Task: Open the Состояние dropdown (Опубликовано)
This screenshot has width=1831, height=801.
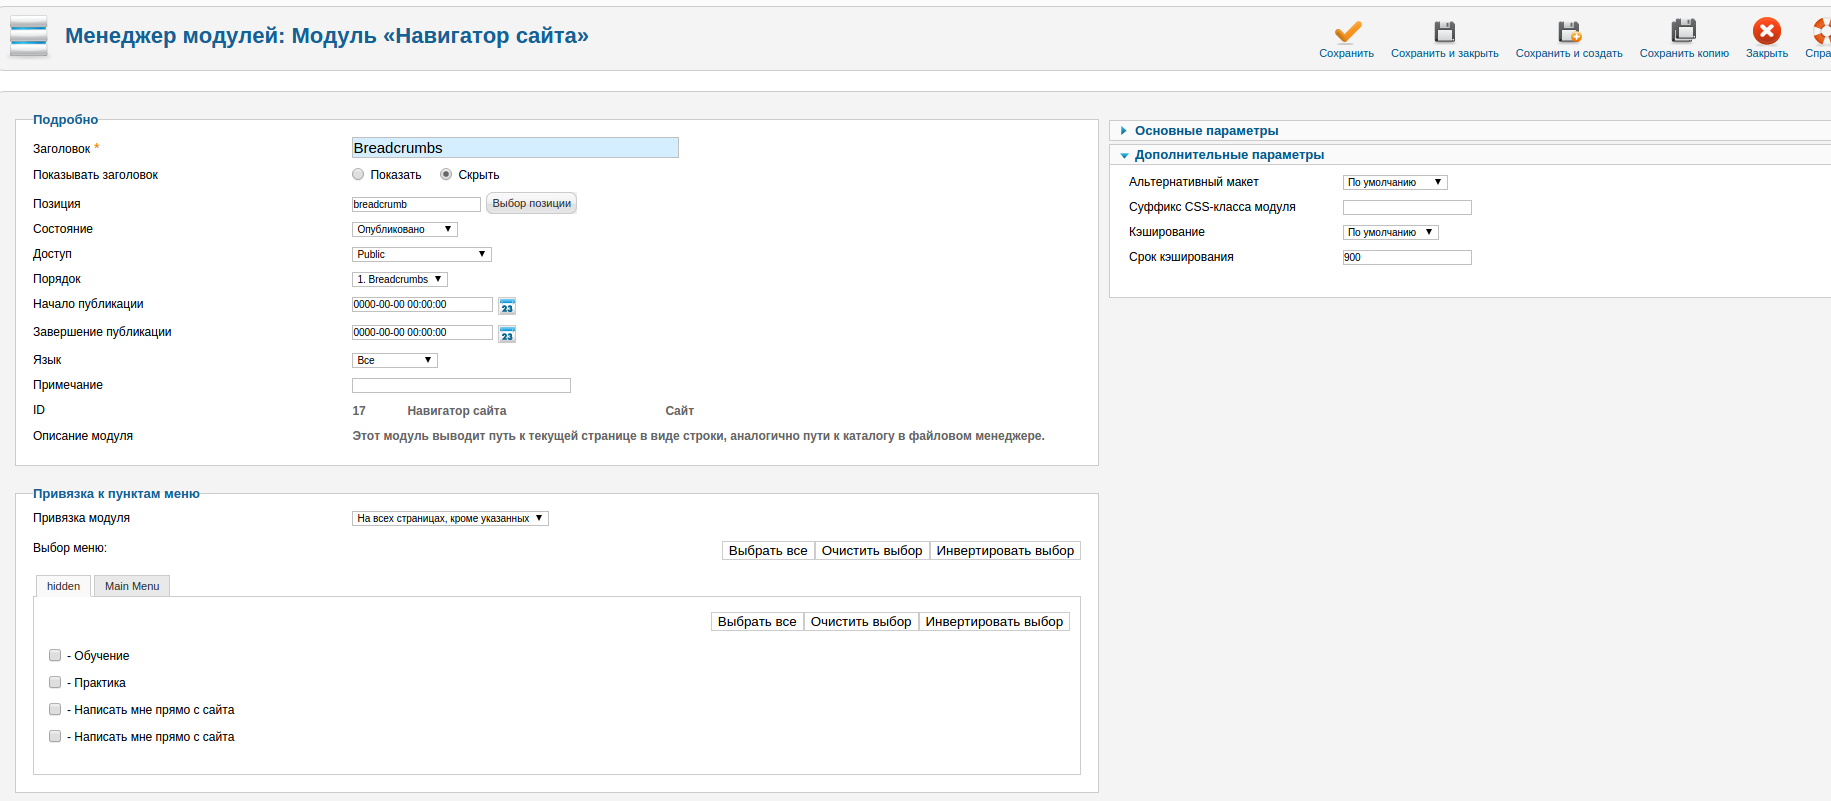Action: (405, 229)
